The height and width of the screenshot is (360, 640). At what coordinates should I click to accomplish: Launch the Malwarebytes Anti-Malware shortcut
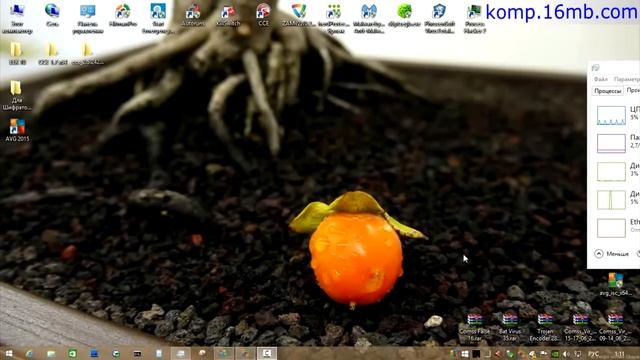(x=369, y=18)
